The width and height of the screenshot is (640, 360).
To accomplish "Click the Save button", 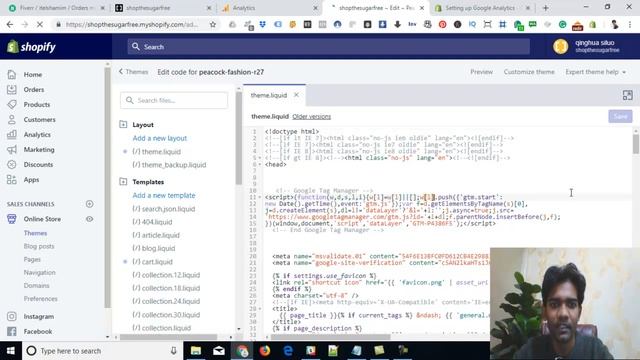I will 620,117.
